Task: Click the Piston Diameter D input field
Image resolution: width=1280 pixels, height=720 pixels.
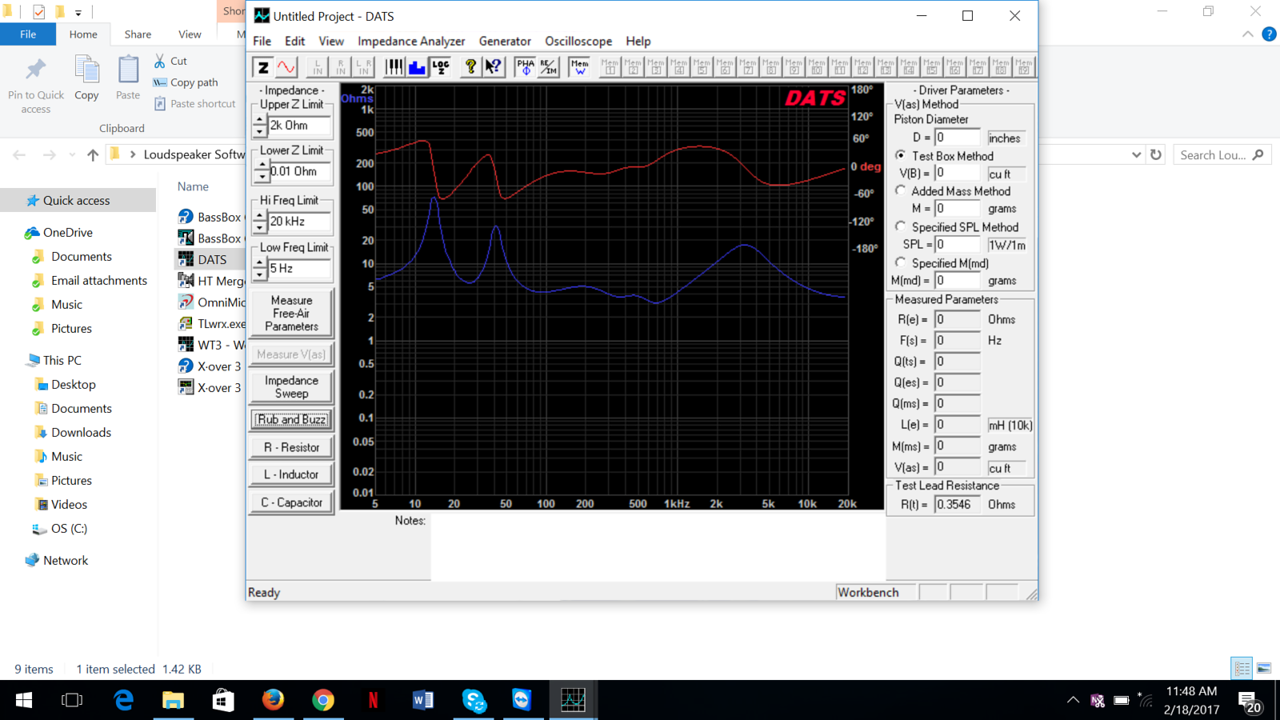Action: tap(958, 138)
